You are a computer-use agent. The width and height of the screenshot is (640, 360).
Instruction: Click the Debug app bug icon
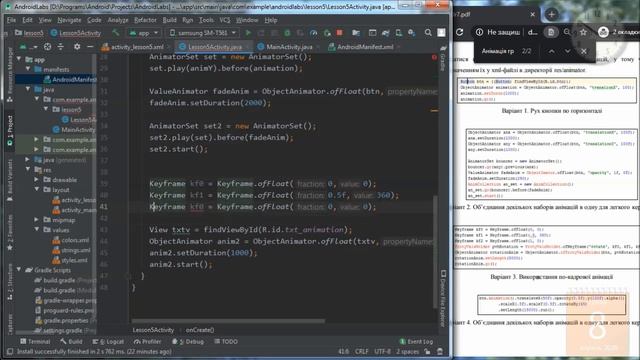[x=287, y=33]
